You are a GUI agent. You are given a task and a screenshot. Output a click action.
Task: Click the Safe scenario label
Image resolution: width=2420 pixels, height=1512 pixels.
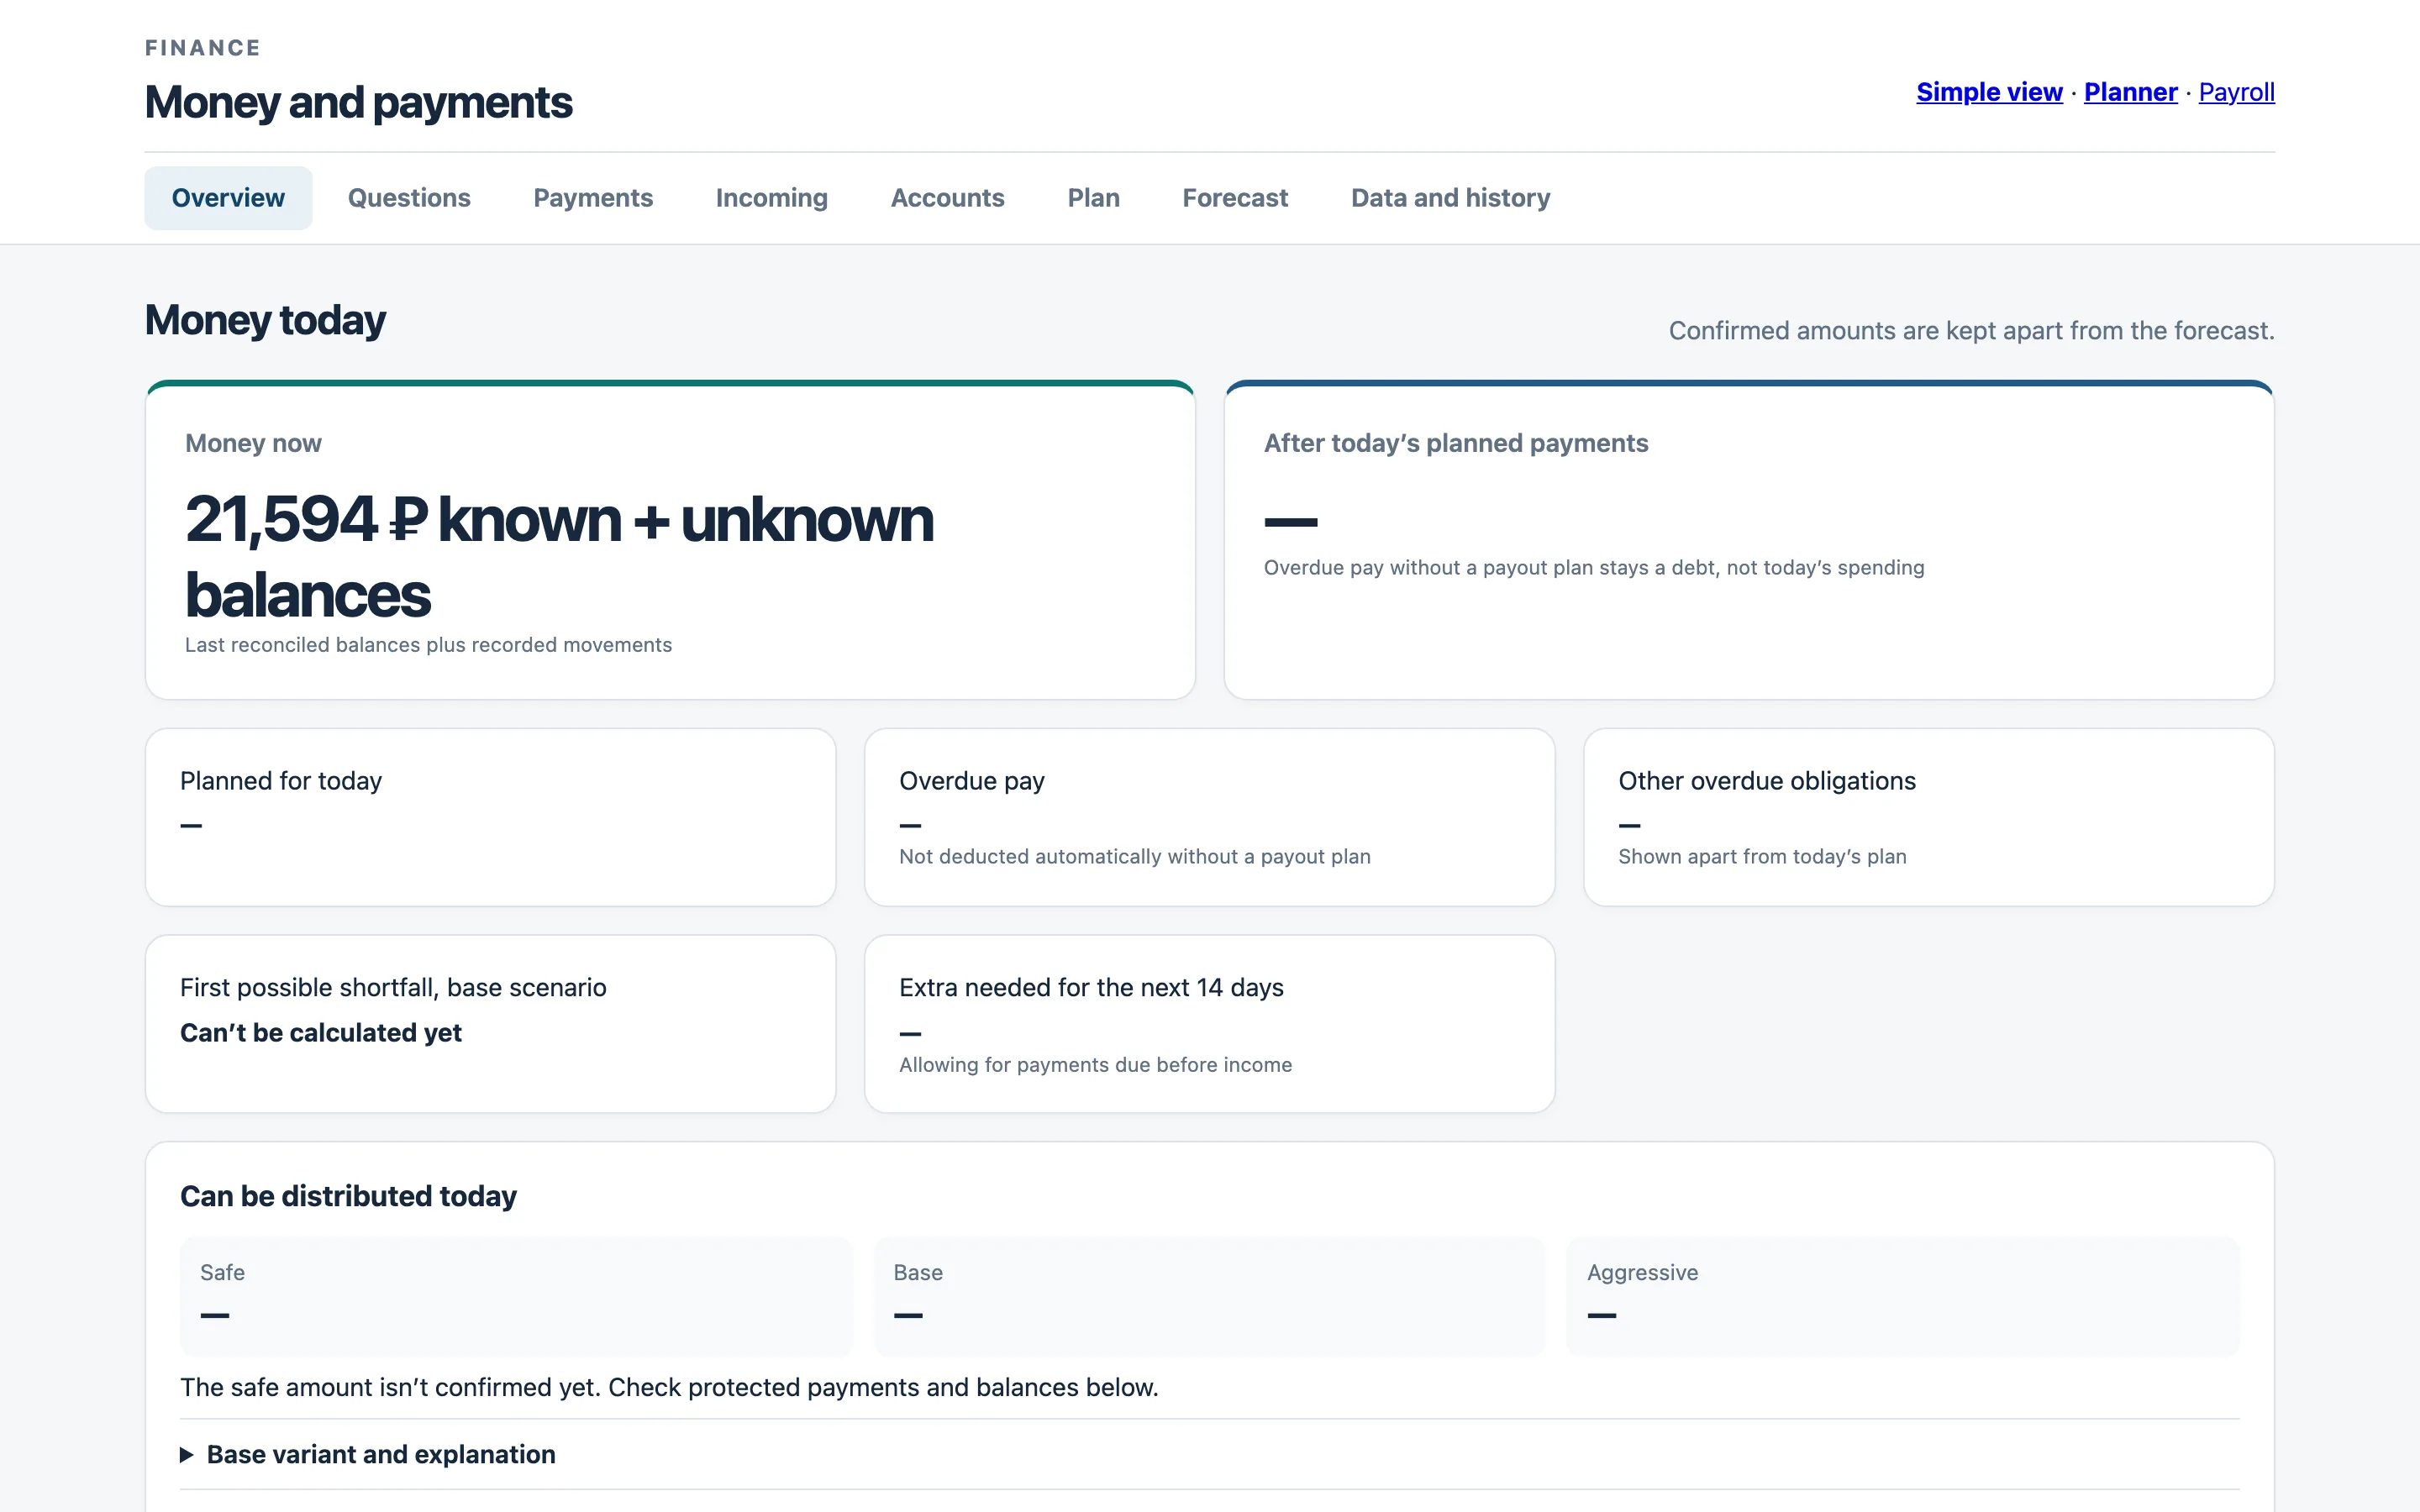[222, 1272]
